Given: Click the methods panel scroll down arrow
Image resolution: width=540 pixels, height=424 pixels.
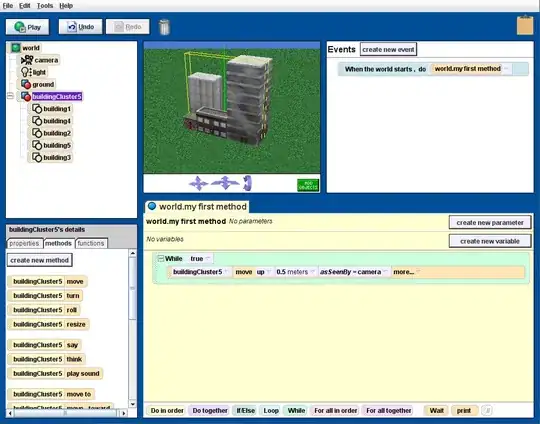Looking at the screenshot, I should pyautogui.click(x=133, y=403).
